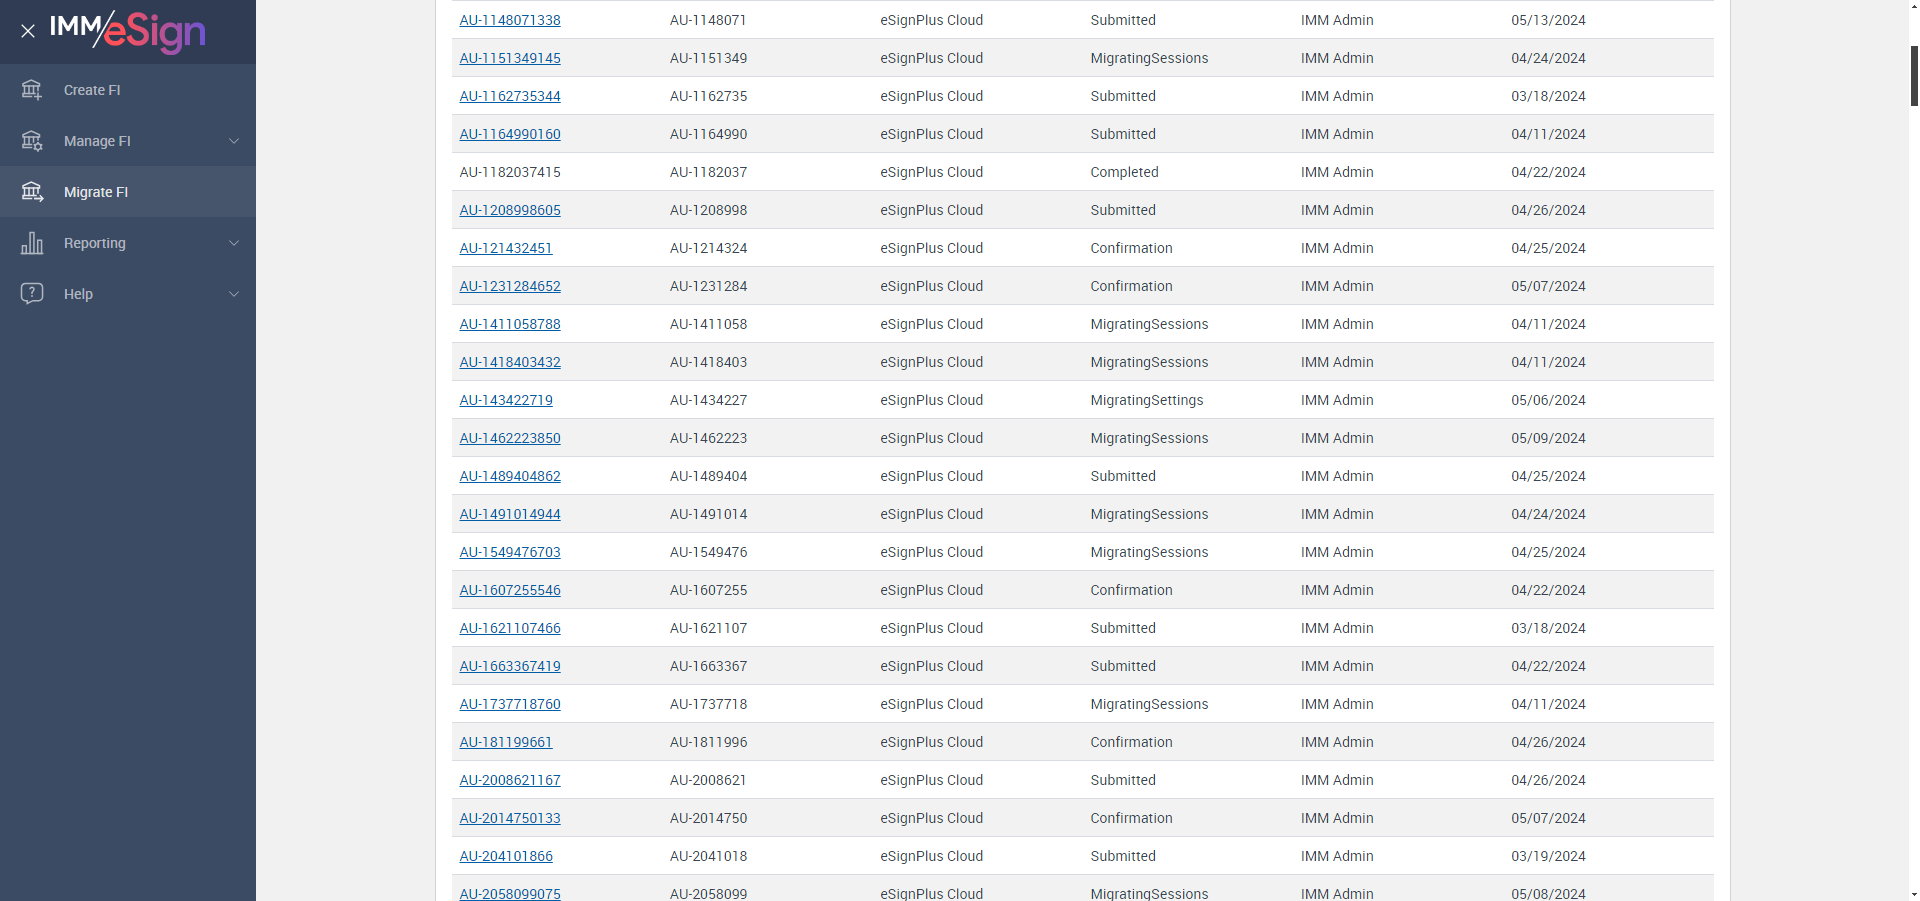Screen dimensions: 1920x901
Task: Open migration link AU-1151349145
Action: [510, 58]
